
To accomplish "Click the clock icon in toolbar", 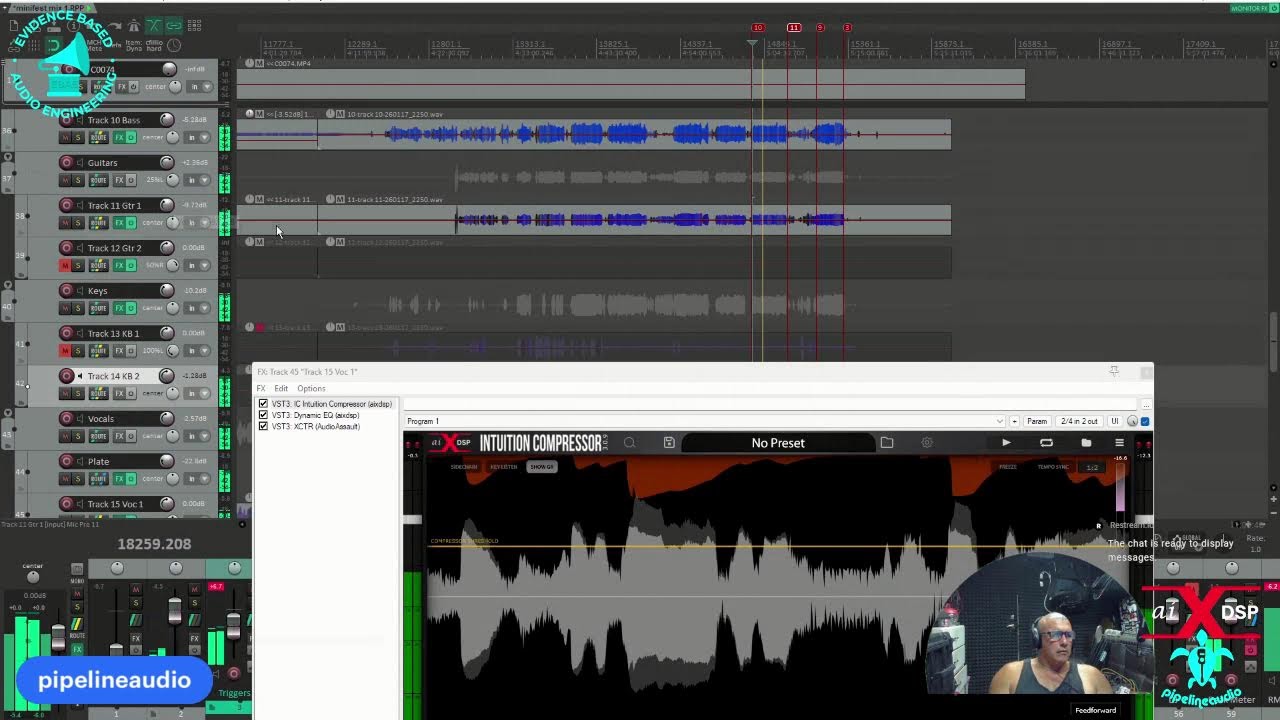I will pyautogui.click(x=174, y=45).
